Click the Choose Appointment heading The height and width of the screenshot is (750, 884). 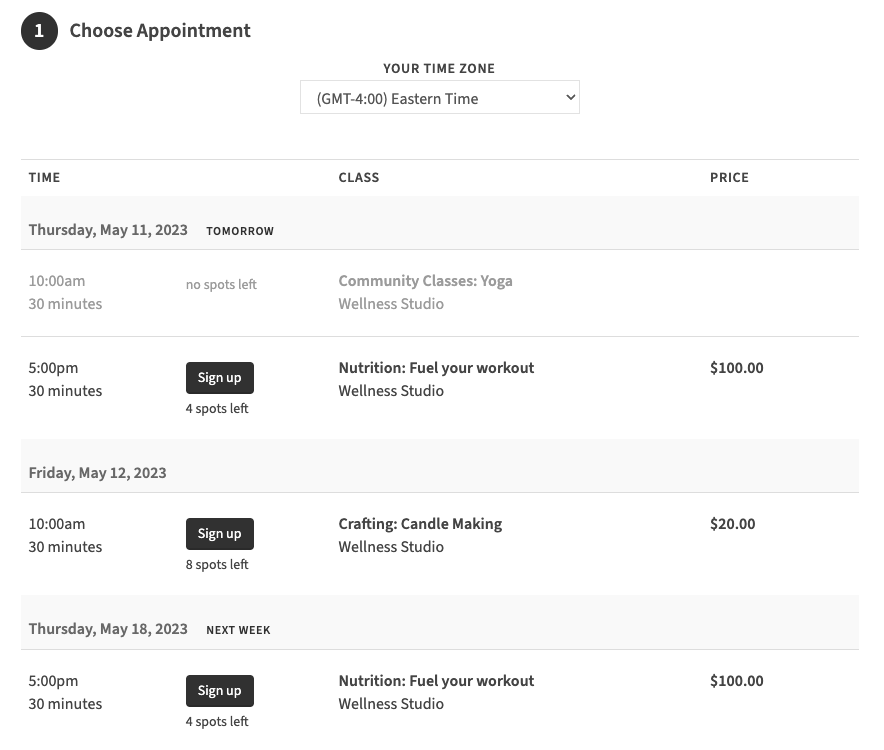[160, 31]
